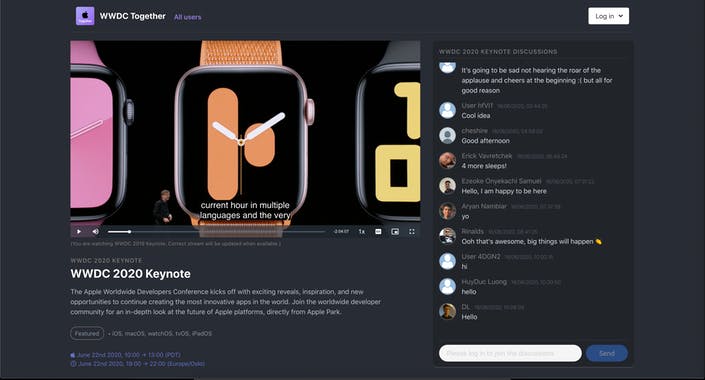Toggle closed captions on video

click(378, 232)
